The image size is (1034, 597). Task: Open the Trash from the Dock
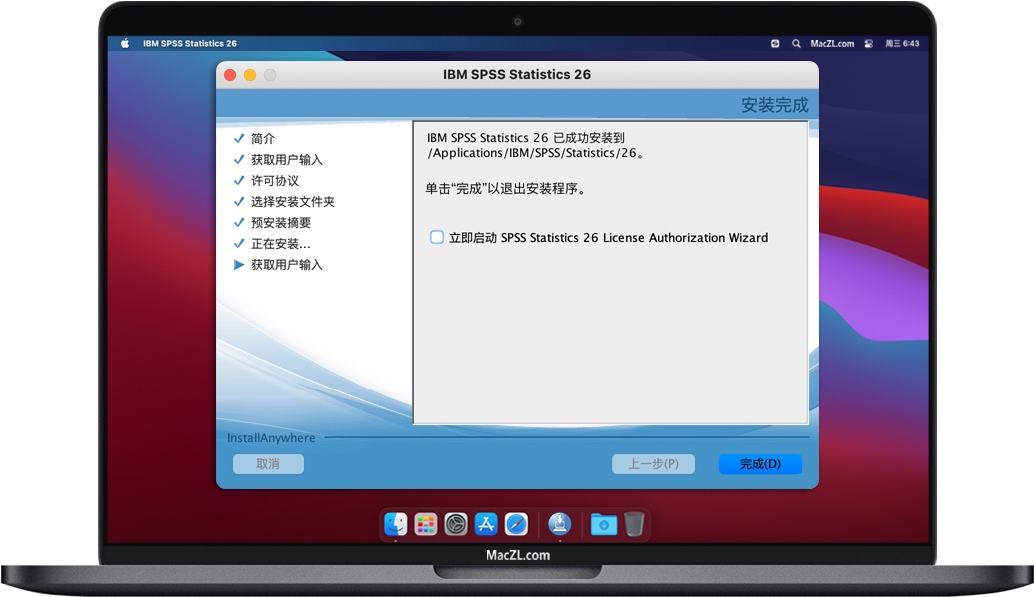[x=633, y=522]
